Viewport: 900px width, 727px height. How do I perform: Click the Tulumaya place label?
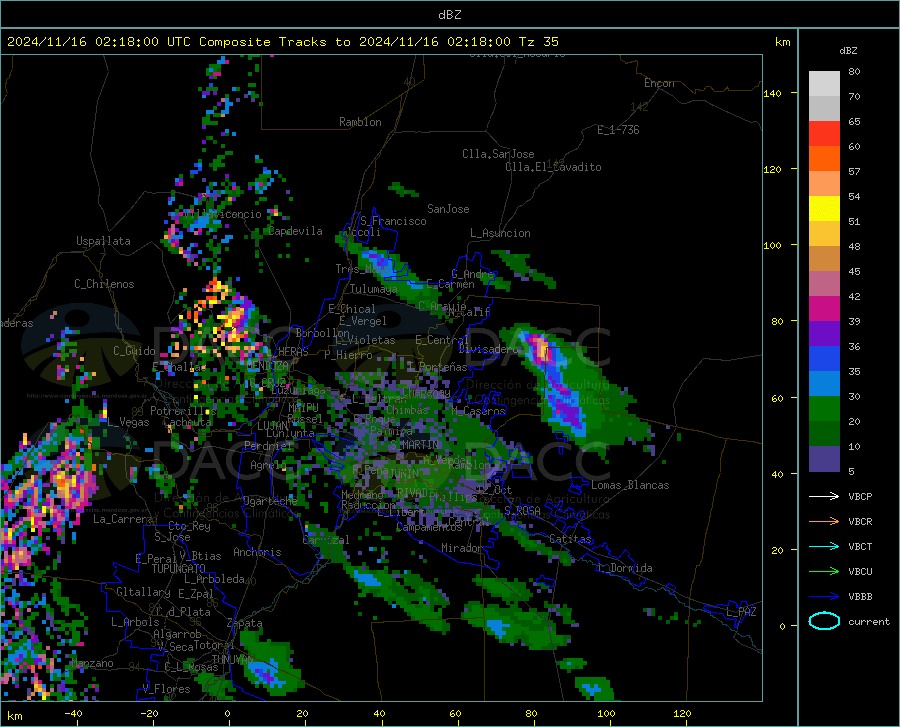tap(374, 289)
